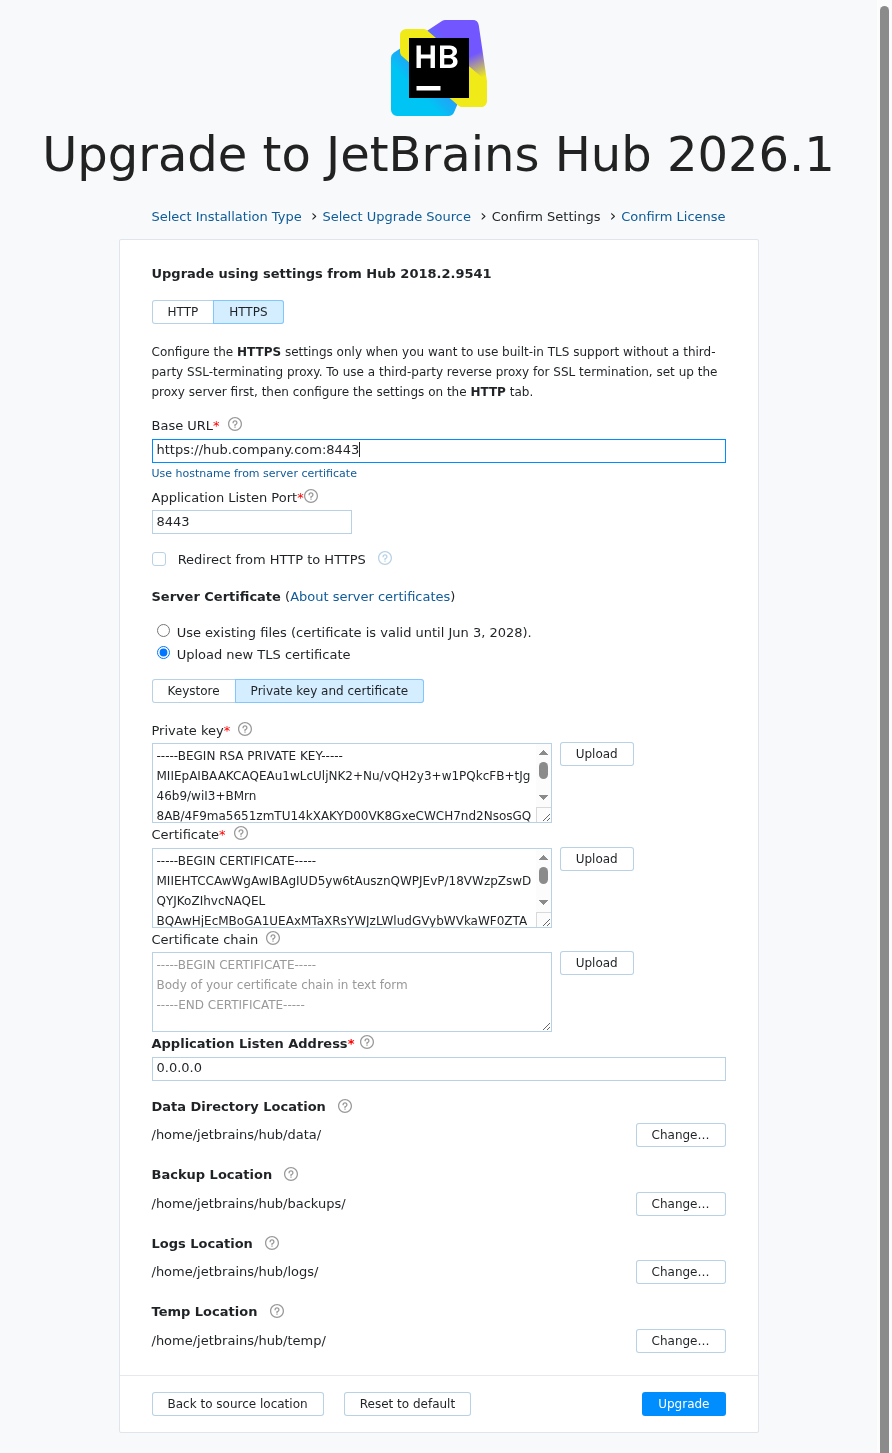Choose "Upload new TLS certificate" option
The width and height of the screenshot is (892, 1453).
[x=163, y=652]
